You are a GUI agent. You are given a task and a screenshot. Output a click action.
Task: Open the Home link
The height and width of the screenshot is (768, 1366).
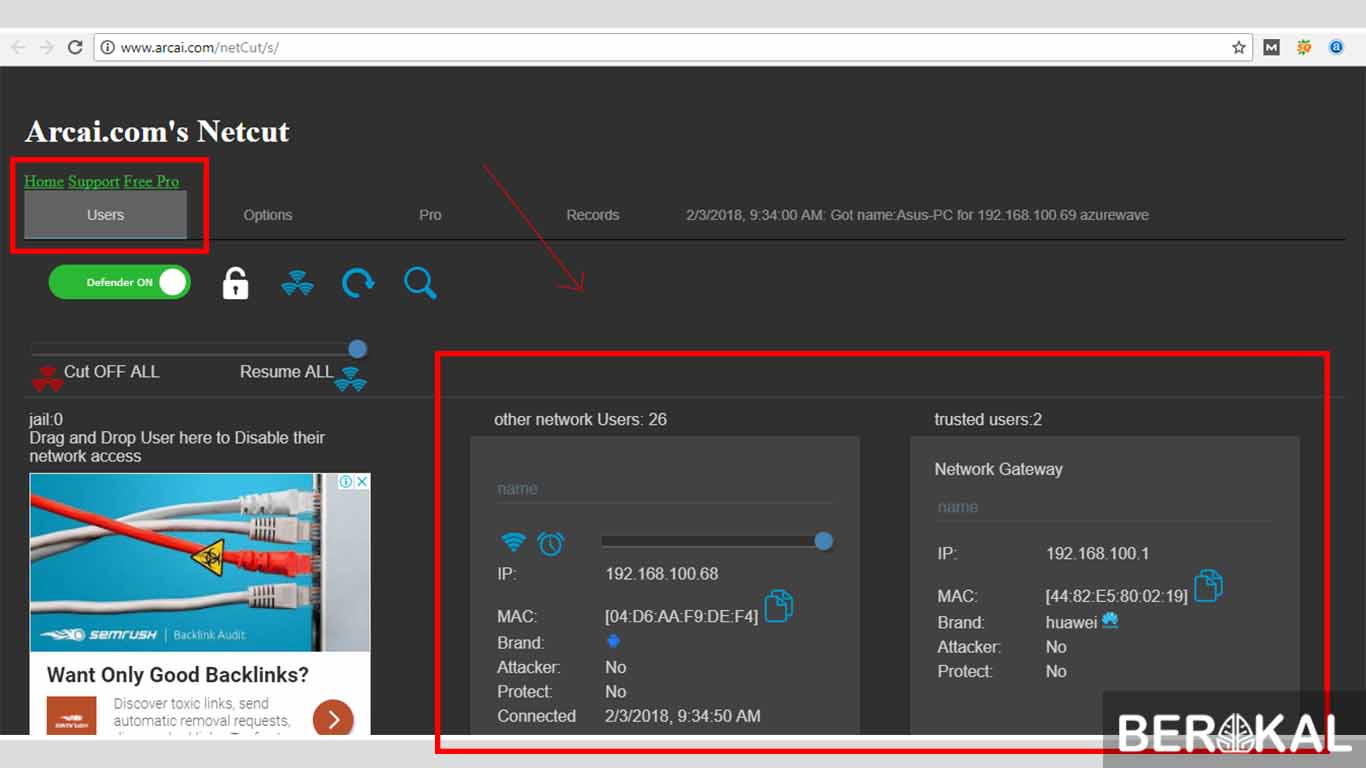(43, 181)
